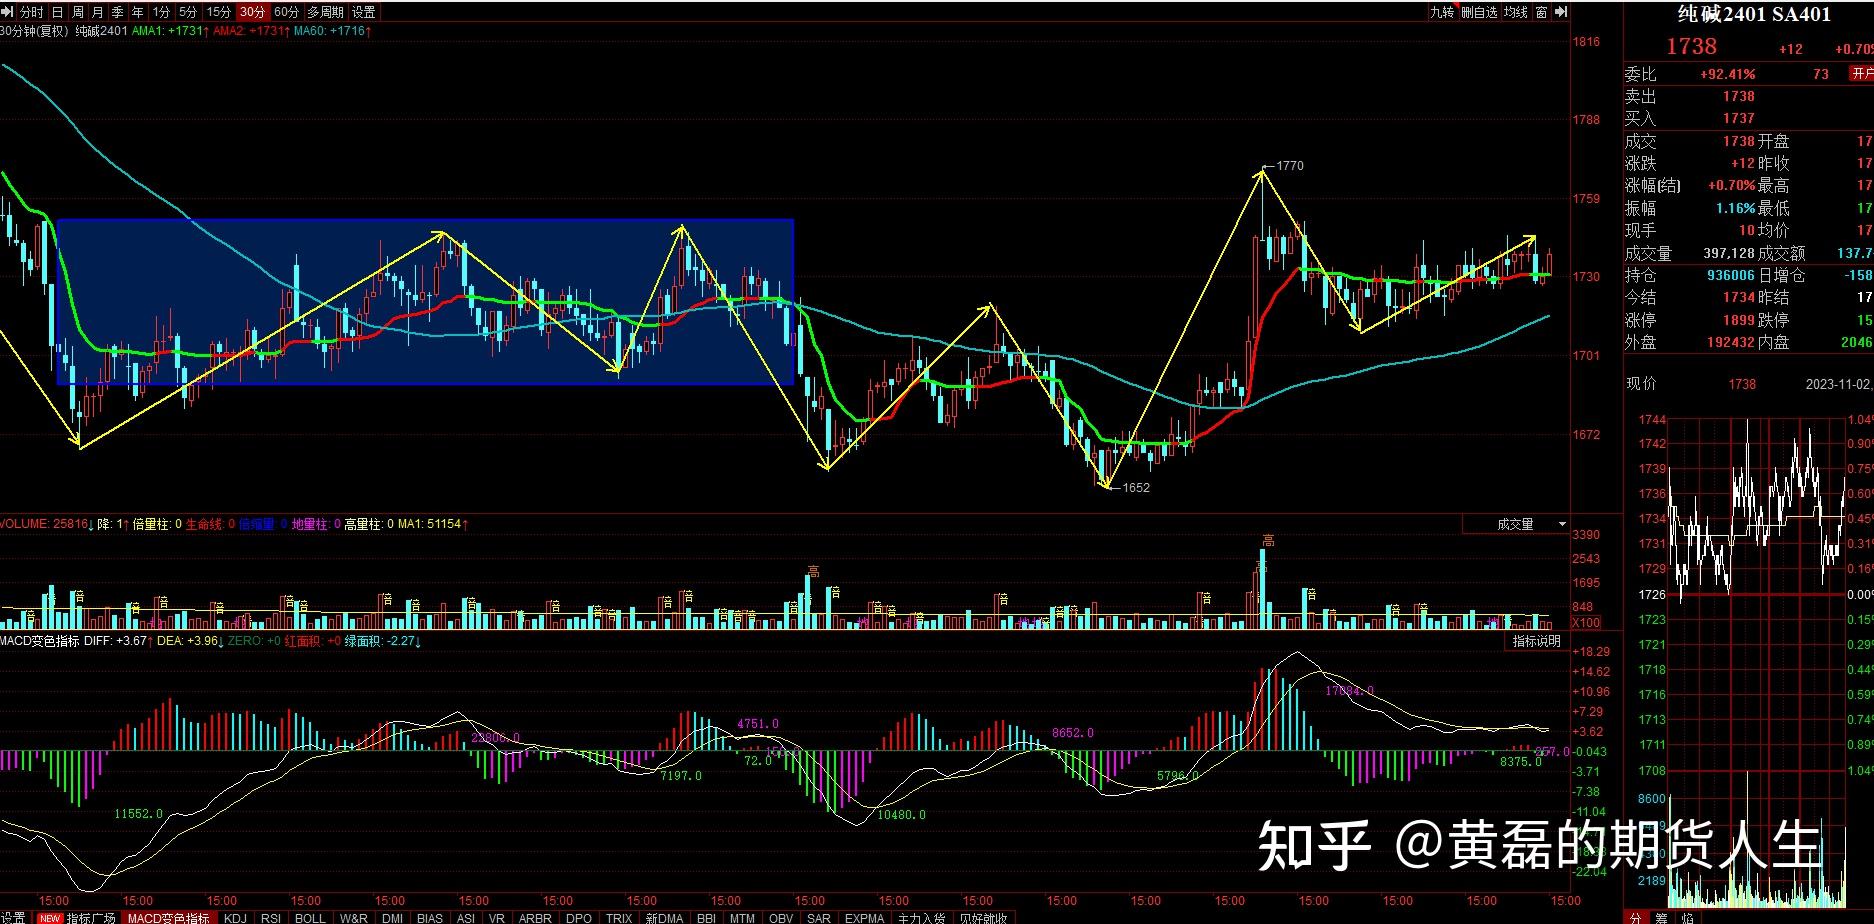Click the 成交量 value 397,128

click(x=1729, y=253)
